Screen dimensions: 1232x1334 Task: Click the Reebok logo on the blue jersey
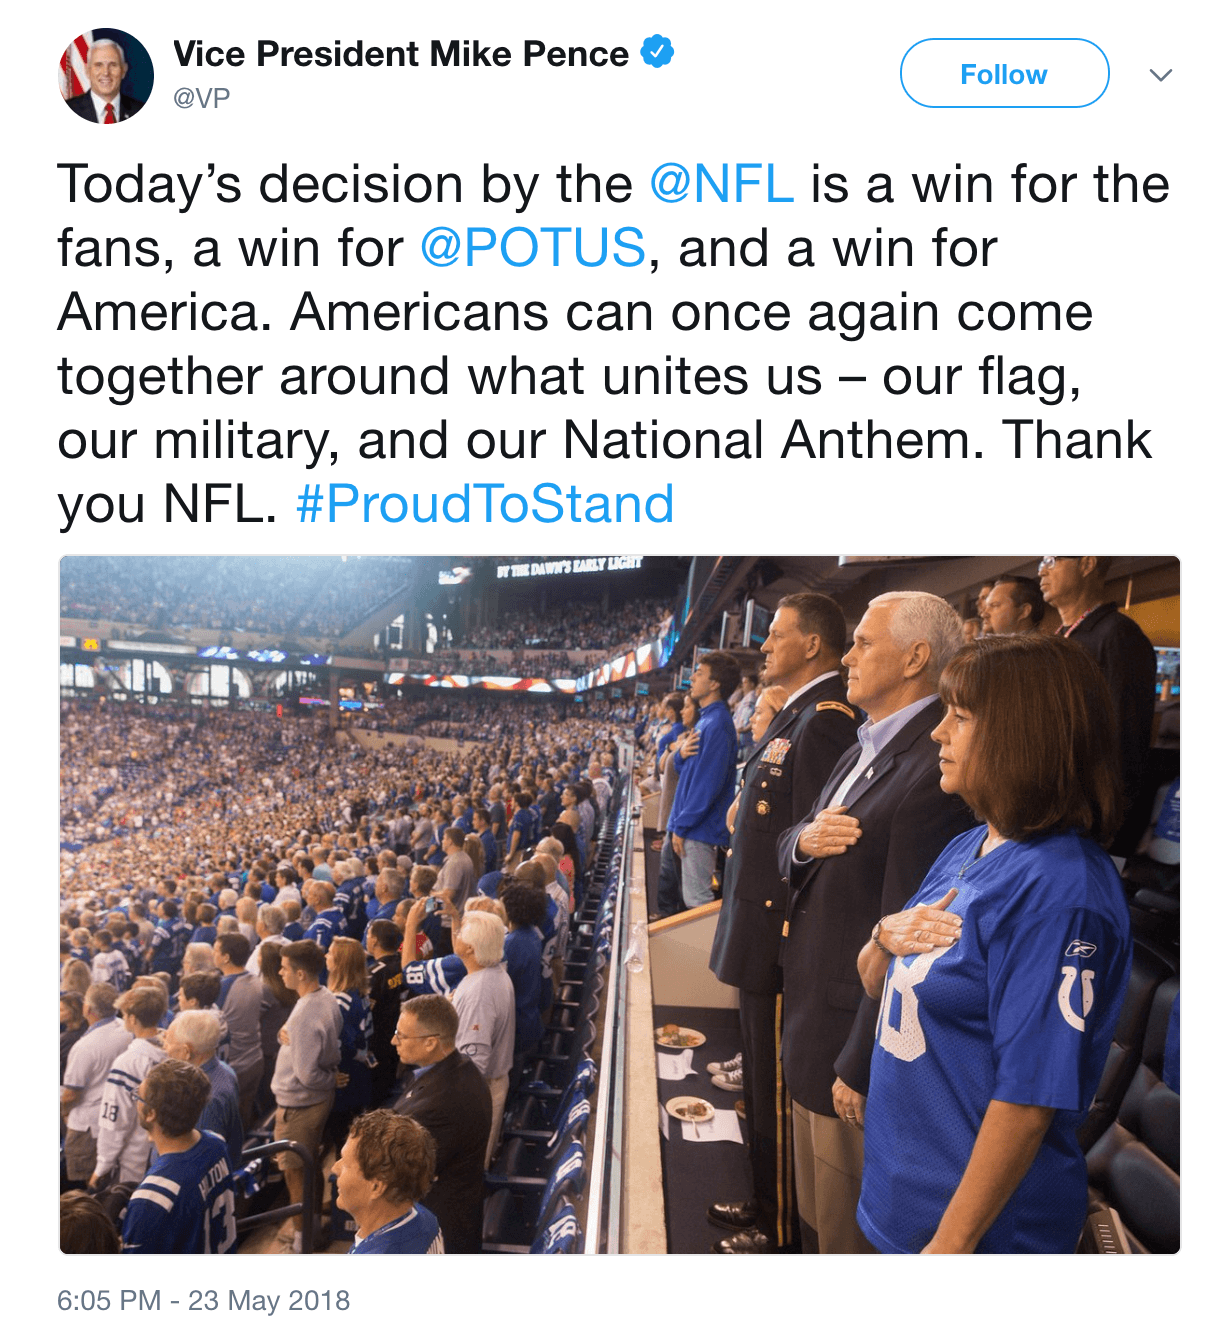pos(1081,948)
